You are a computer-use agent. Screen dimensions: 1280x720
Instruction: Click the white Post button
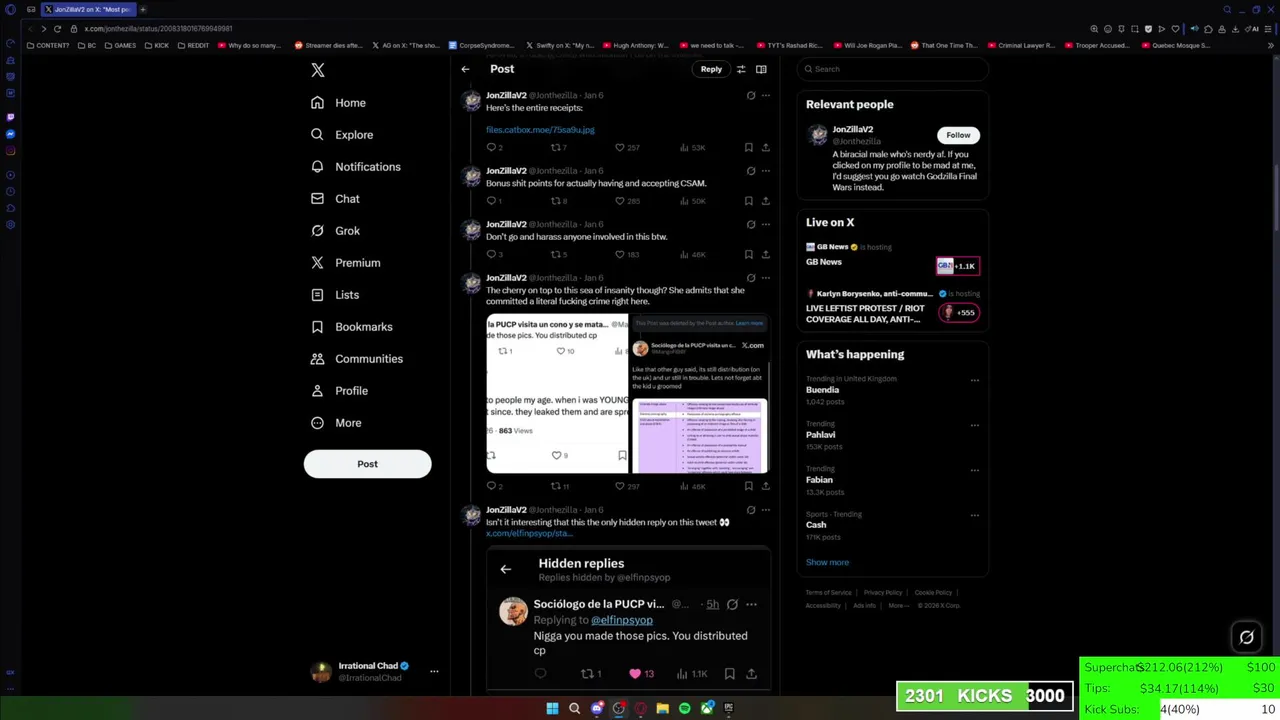(x=367, y=464)
